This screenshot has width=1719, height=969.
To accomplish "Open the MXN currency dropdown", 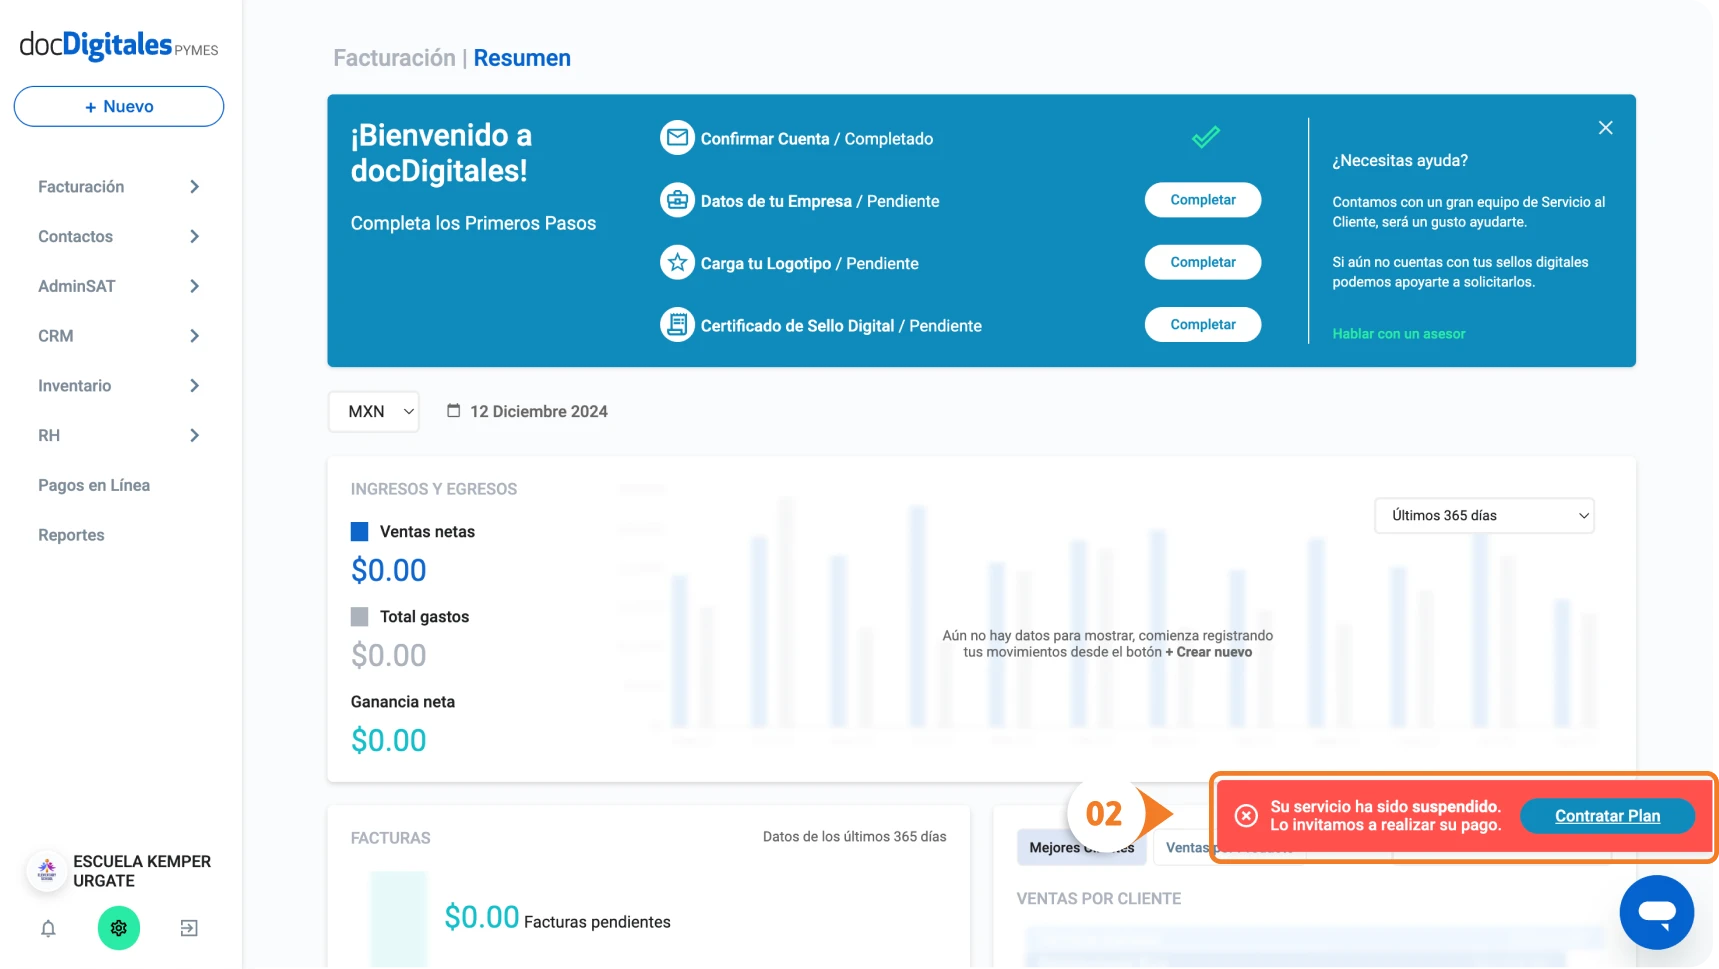I will pyautogui.click(x=374, y=412).
